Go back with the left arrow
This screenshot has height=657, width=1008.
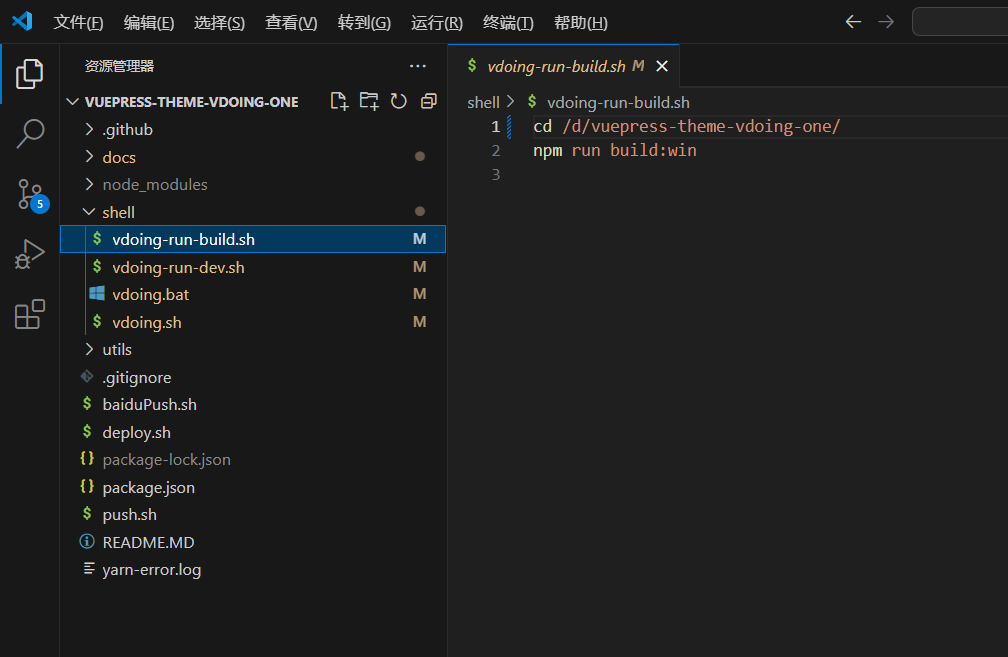click(x=853, y=22)
